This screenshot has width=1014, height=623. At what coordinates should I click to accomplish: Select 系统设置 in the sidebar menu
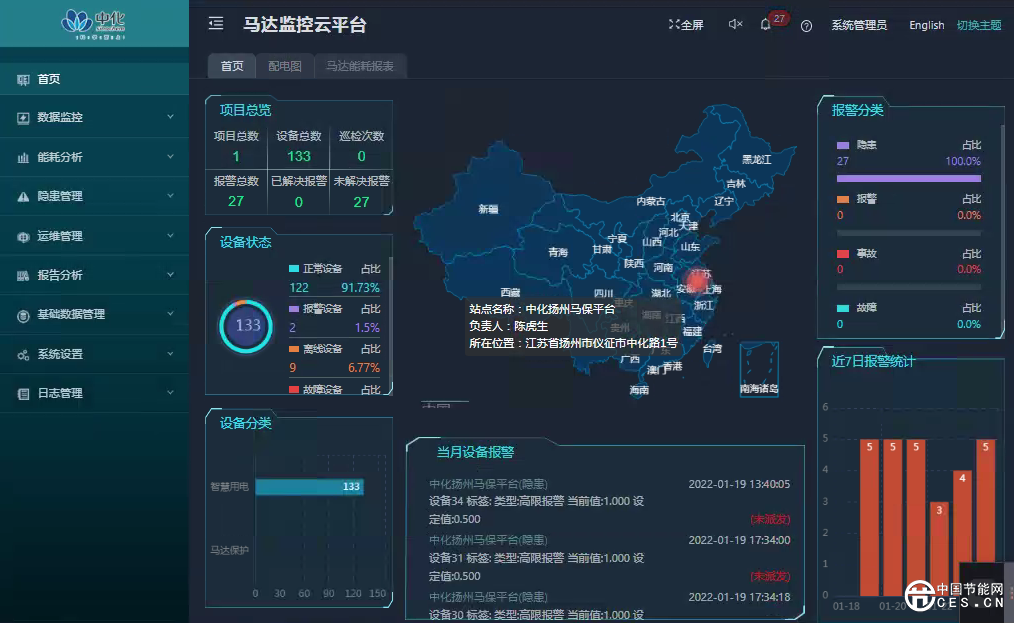[x=94, y=354]
